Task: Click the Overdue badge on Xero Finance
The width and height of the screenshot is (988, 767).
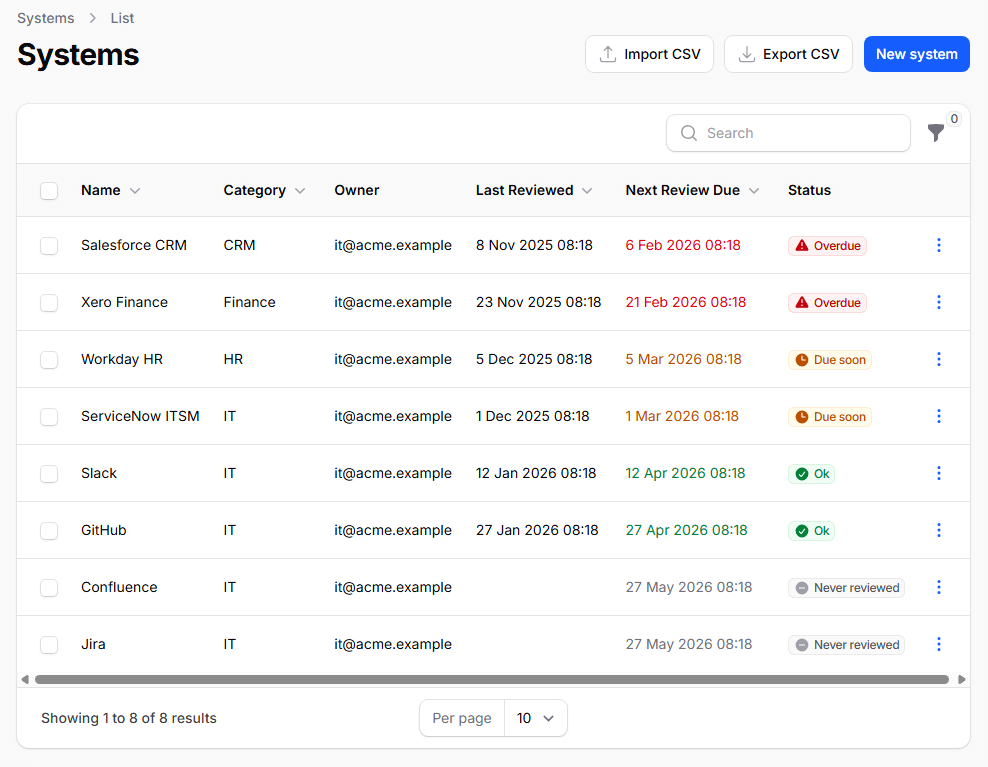Action: point(827,302)
